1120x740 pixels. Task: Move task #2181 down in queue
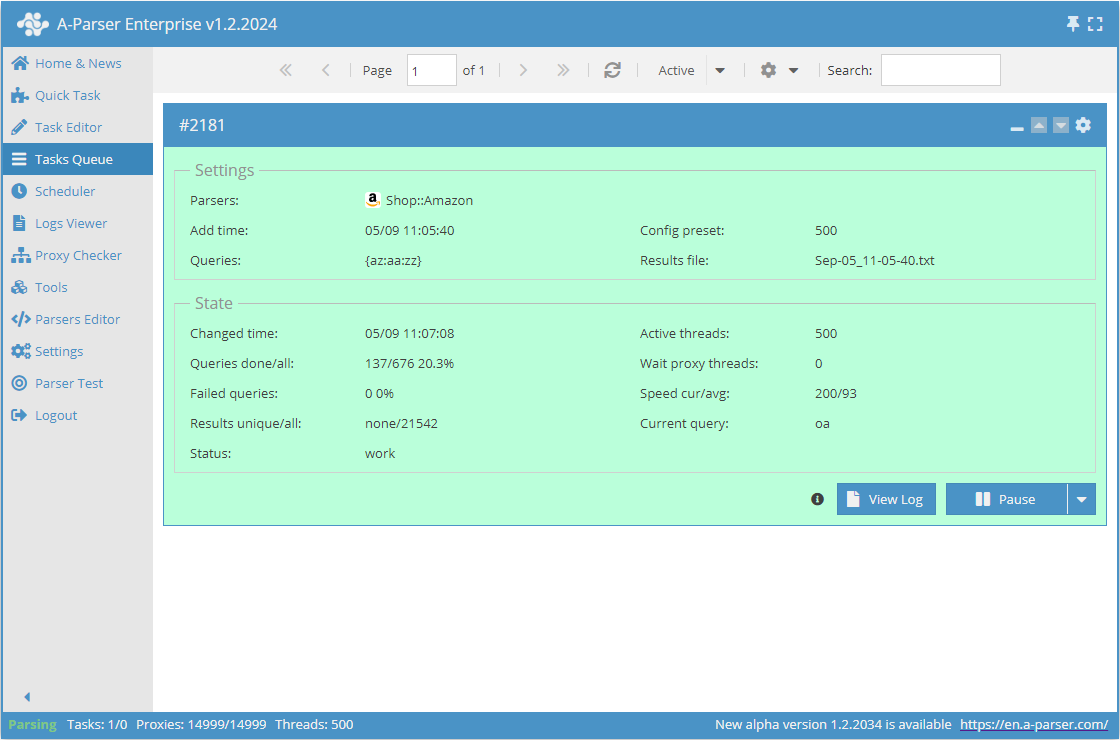(x=1061, y=125)
